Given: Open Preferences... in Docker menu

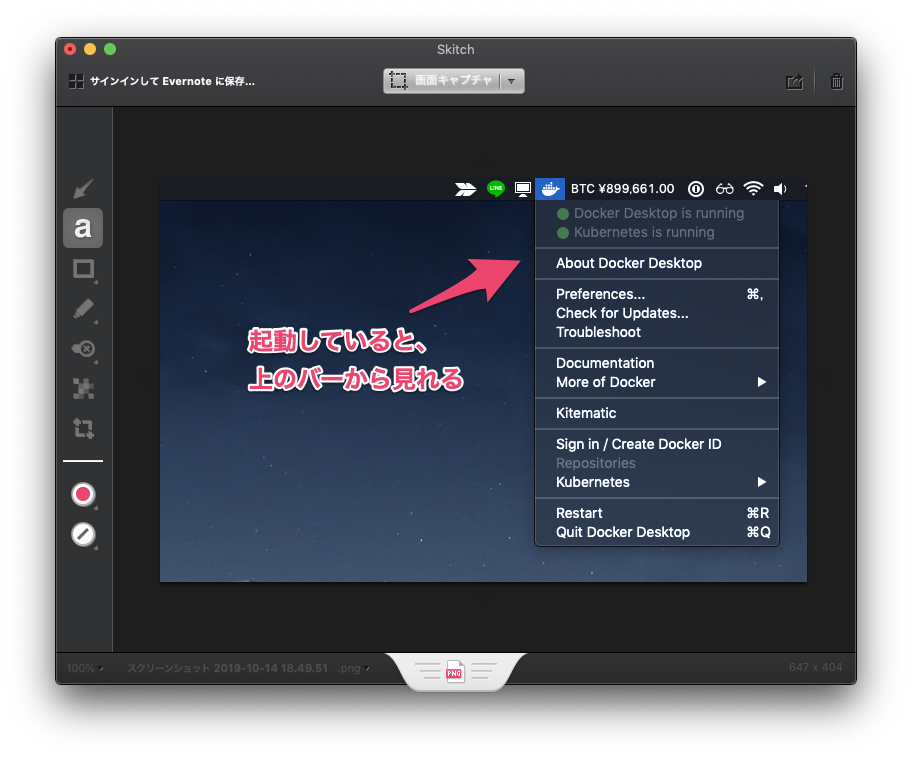Looking at the screenshot, I should click(657, 294).
